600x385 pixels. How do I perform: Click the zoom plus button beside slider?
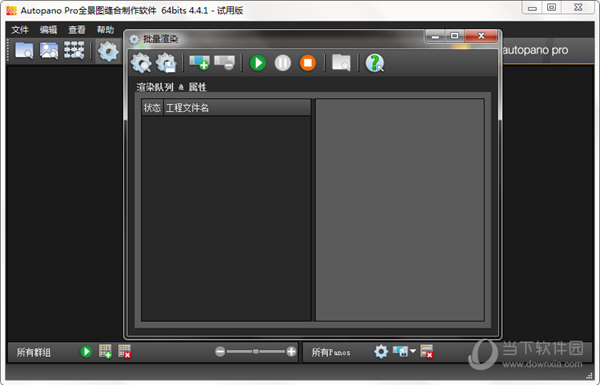[291, 351]
